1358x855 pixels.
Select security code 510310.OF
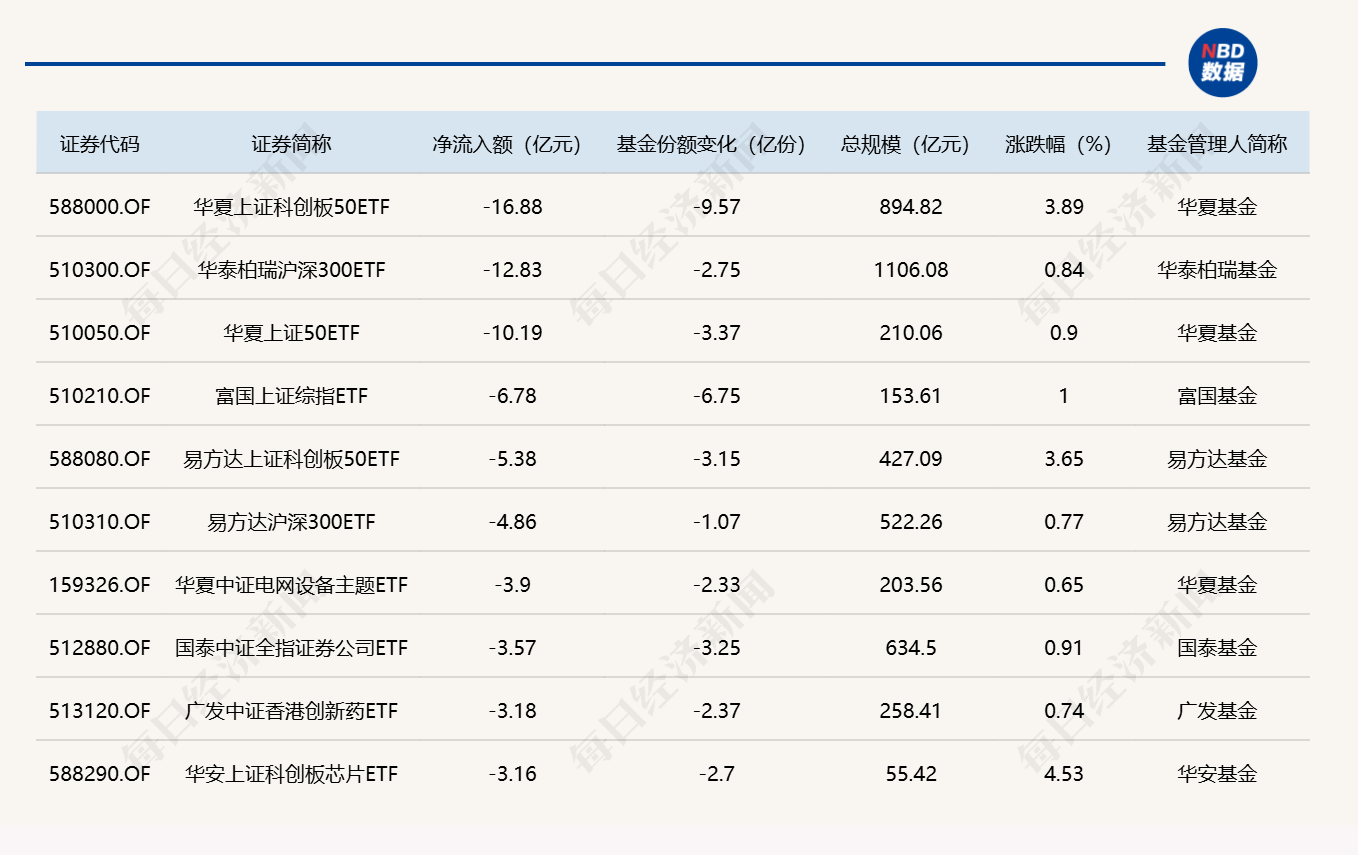tap(100, 522)
